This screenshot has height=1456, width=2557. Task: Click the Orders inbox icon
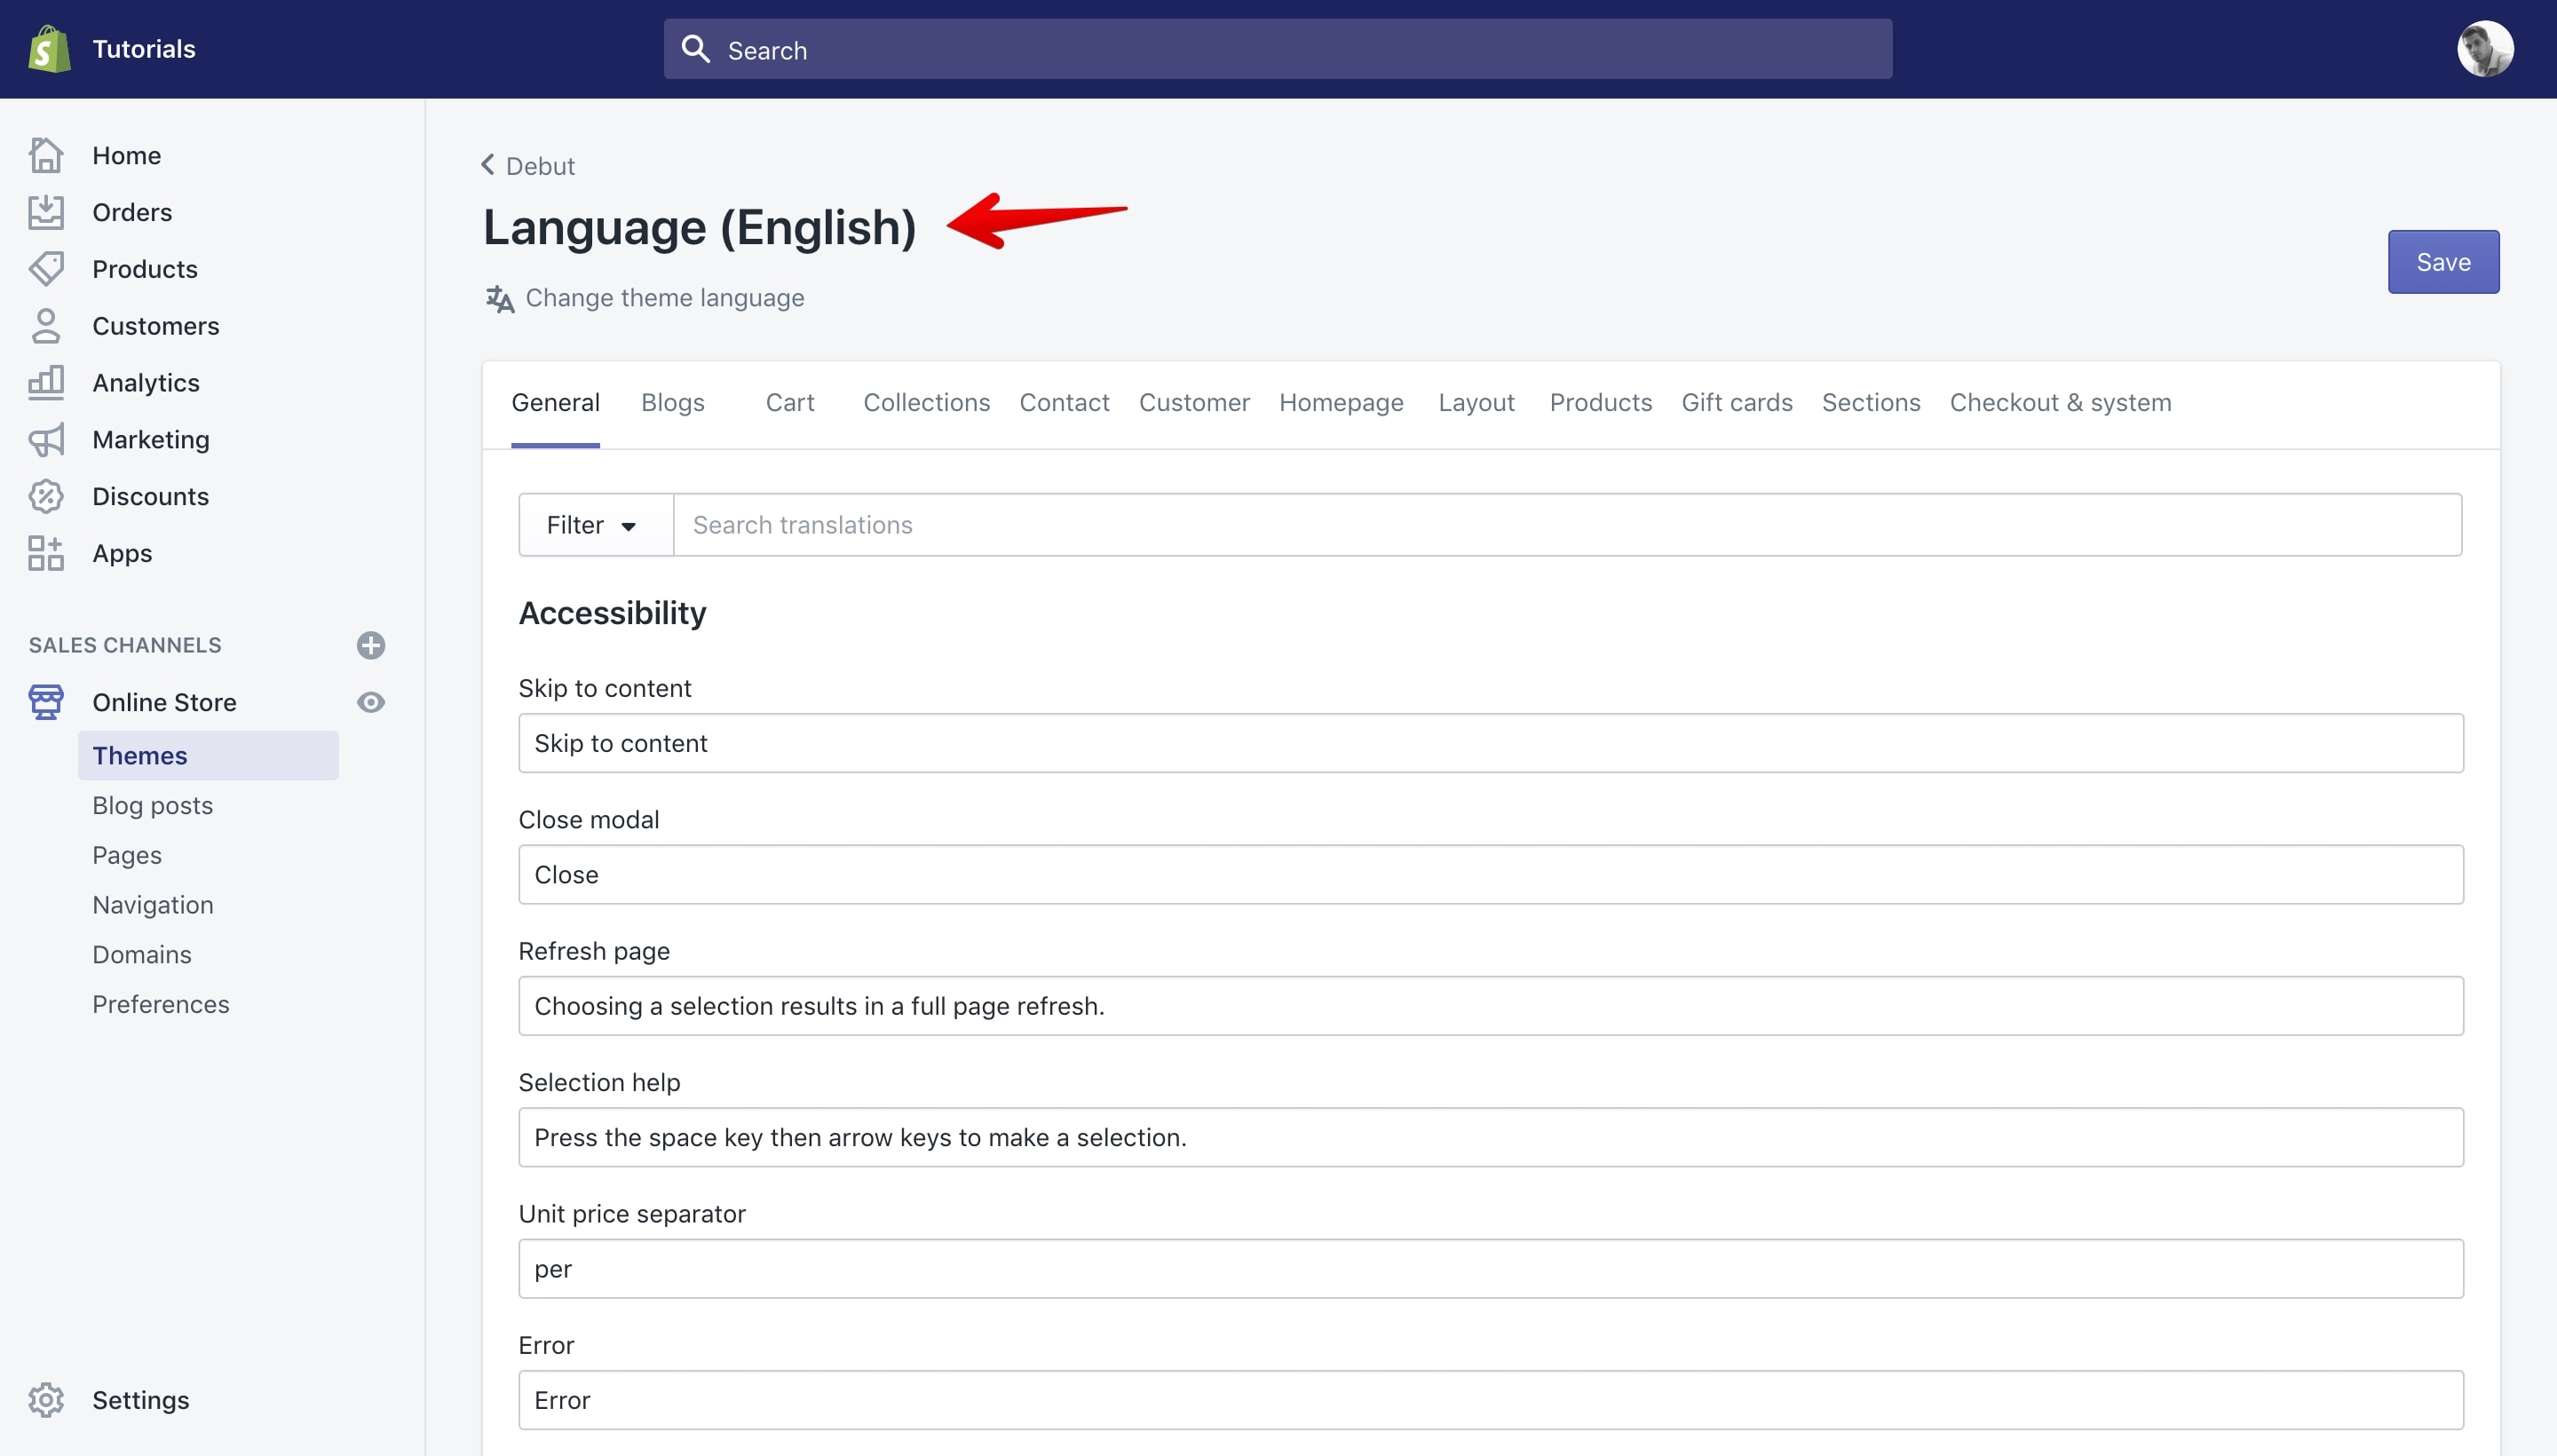pos(46,212)
